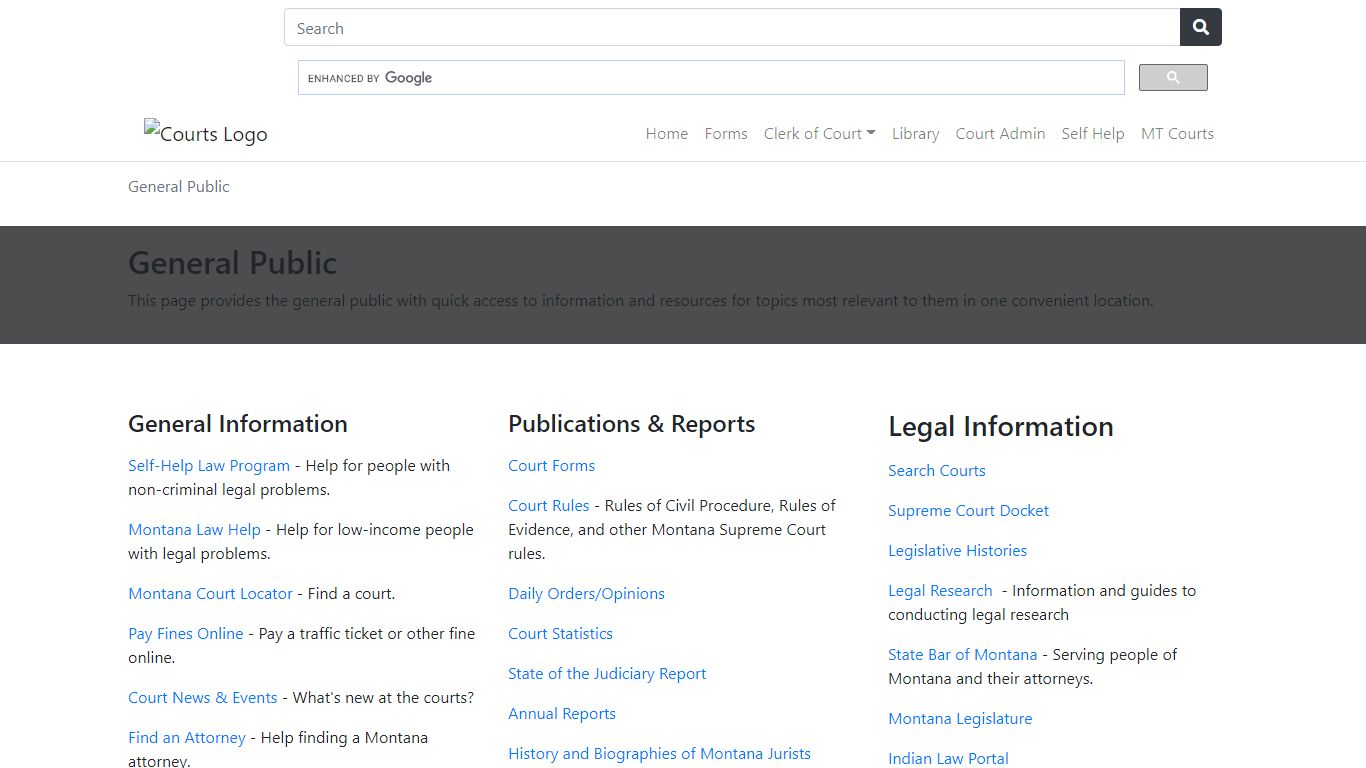Open the Indian Law Portal link
Image resolution: width=1366 pixels, height=768 pixels.
pyautogui.click(x=948, y=758)
